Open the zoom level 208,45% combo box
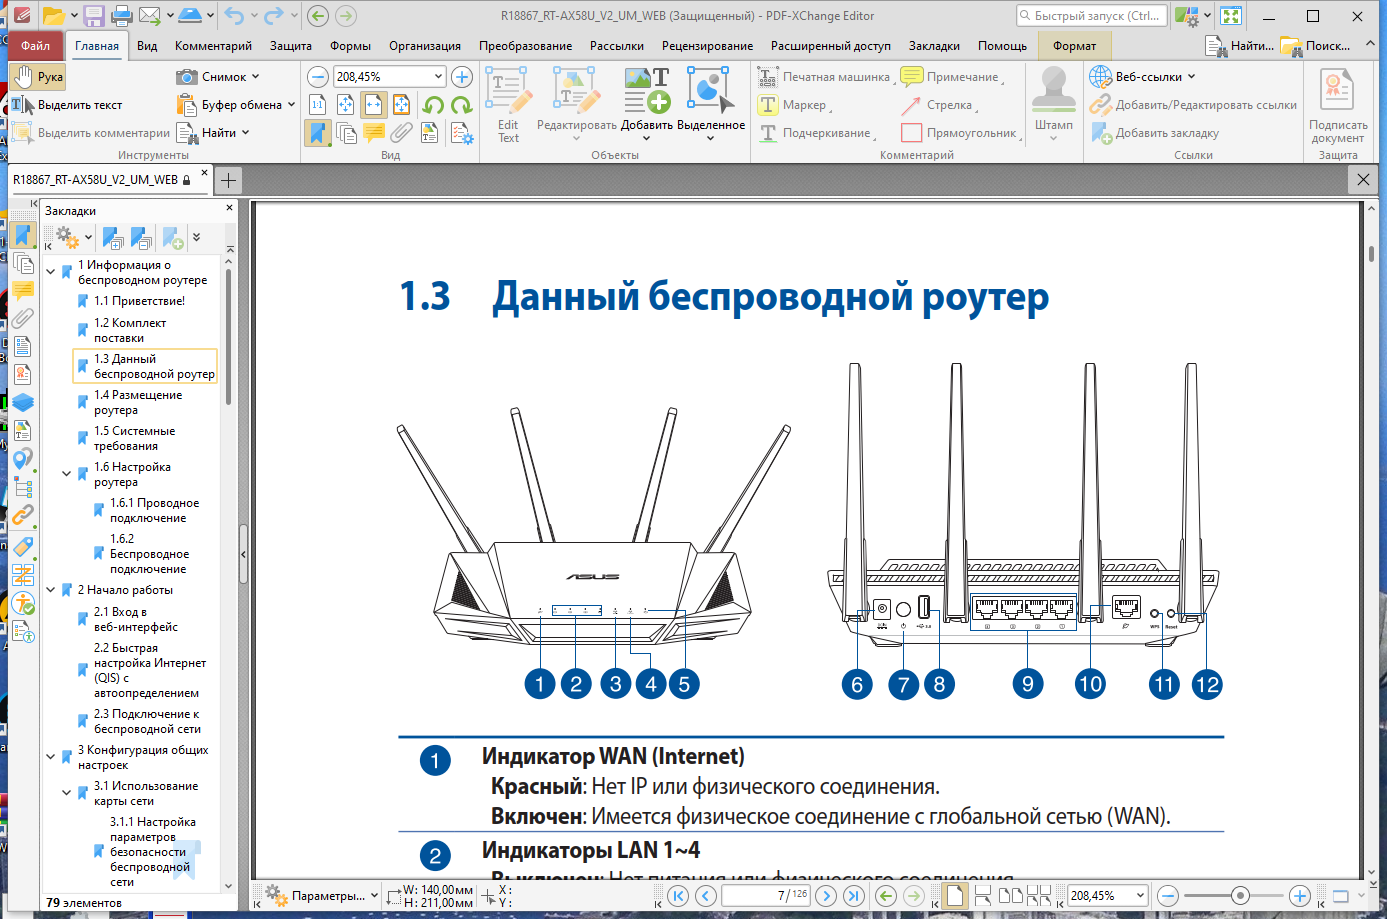The height and width of the screenshot is (919, 1387). coord(389,77)
